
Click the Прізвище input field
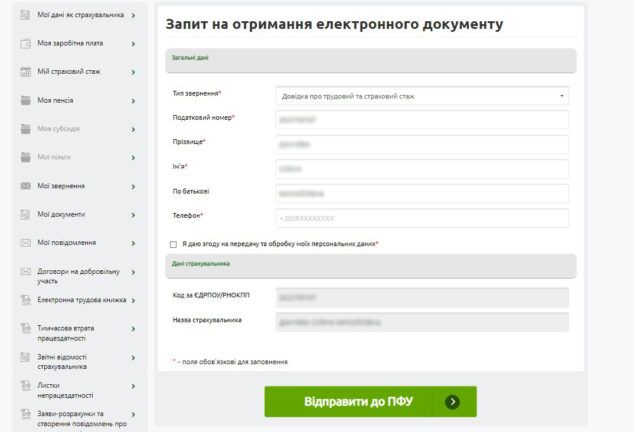click(x=421, y=144)
